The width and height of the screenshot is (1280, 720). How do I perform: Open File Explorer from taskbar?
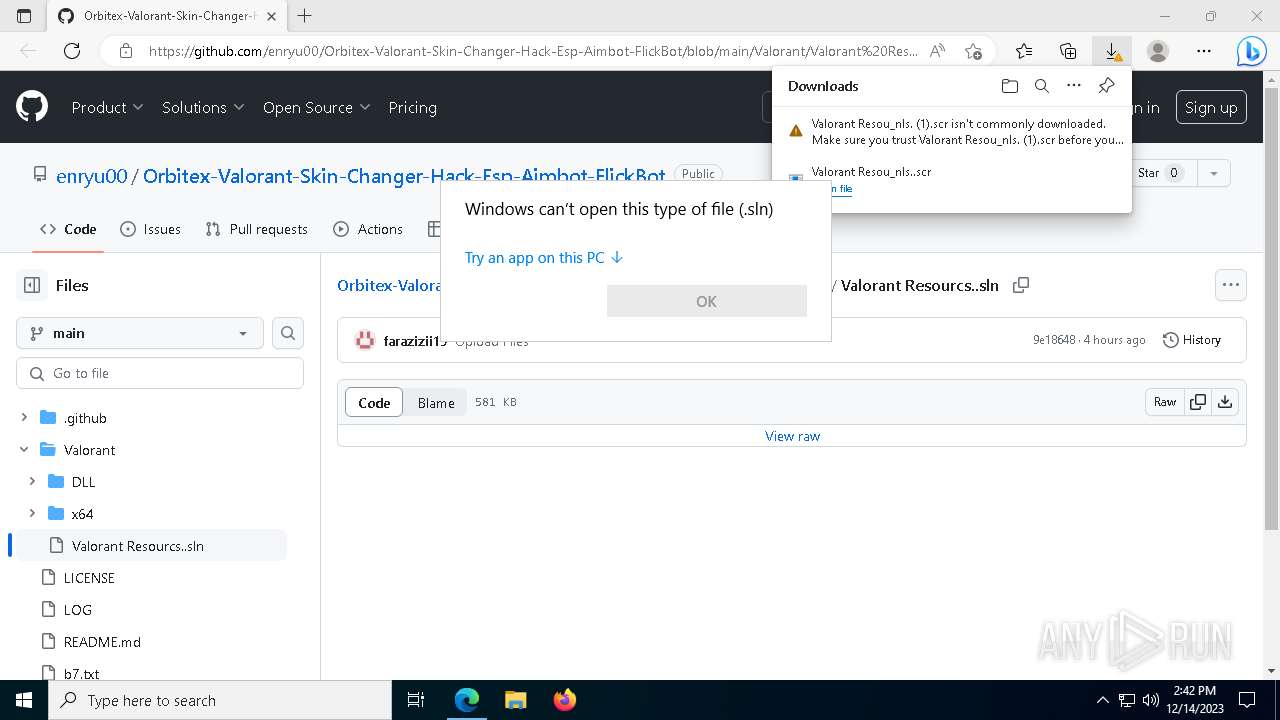click(x=515, y=700)
